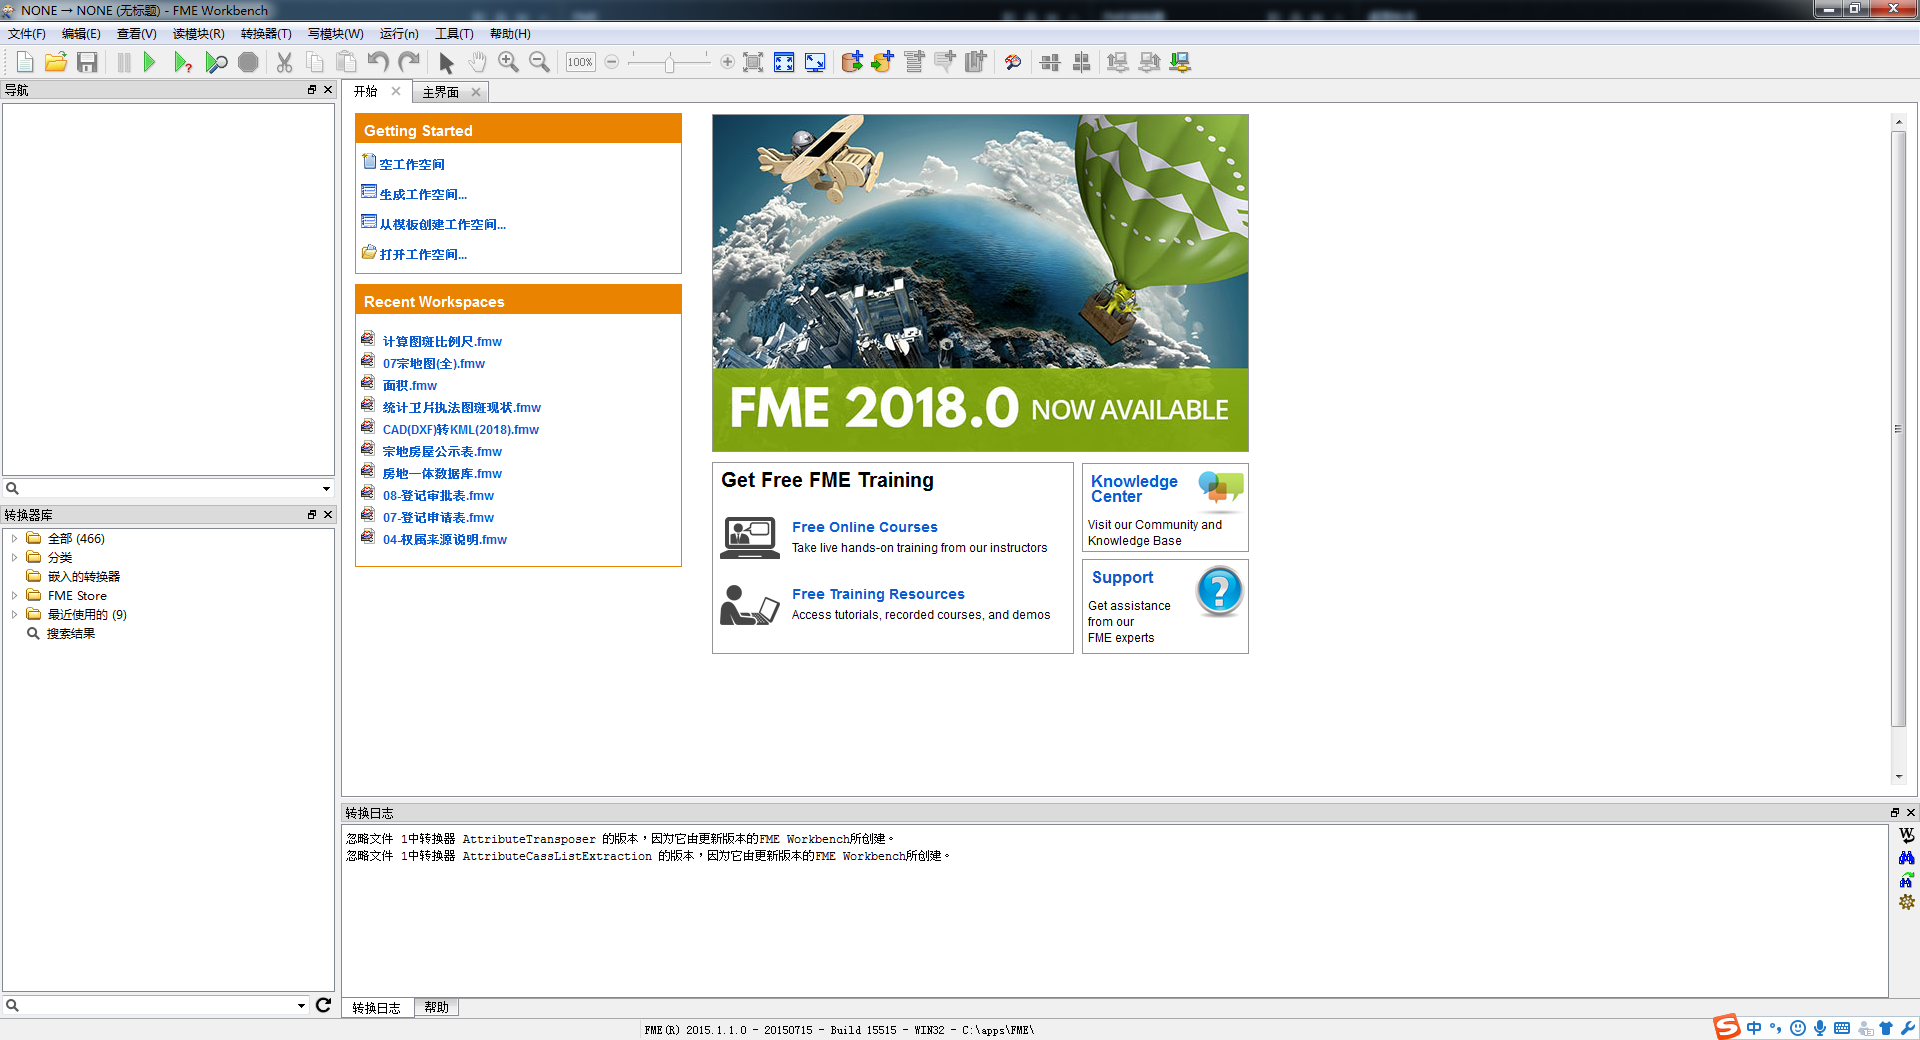Click the cut scissors icon
This screenshot has height=1040, width=1920.
tap(285, 62)
